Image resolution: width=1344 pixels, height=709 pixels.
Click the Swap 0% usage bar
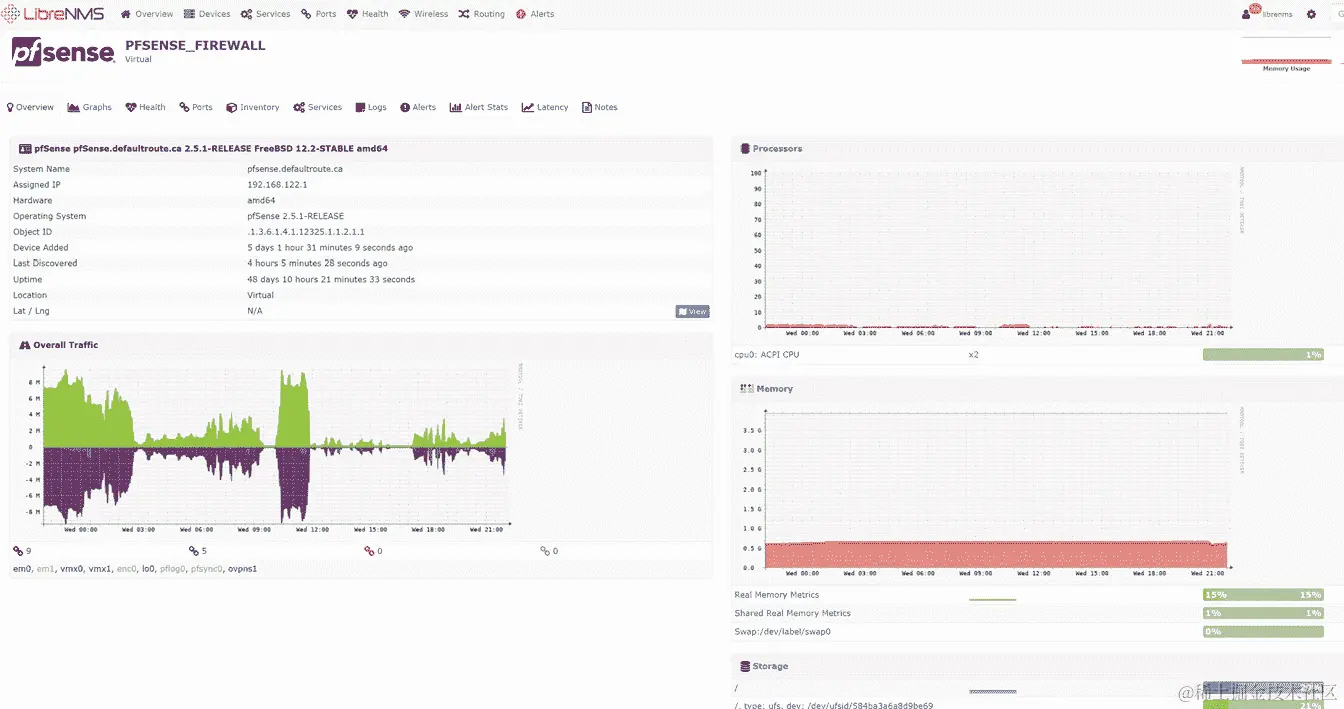pyautogui.click(x=1263, y=632)
